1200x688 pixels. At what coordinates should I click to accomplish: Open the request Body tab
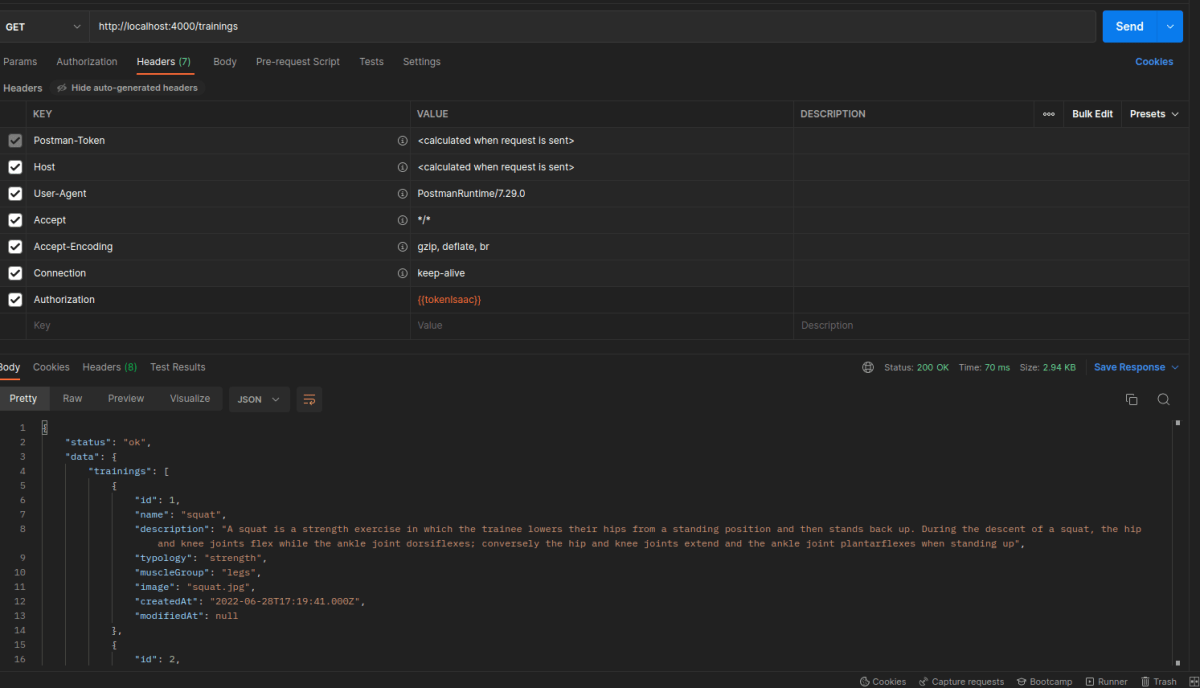pyautogui.click(x=225, y=62)
